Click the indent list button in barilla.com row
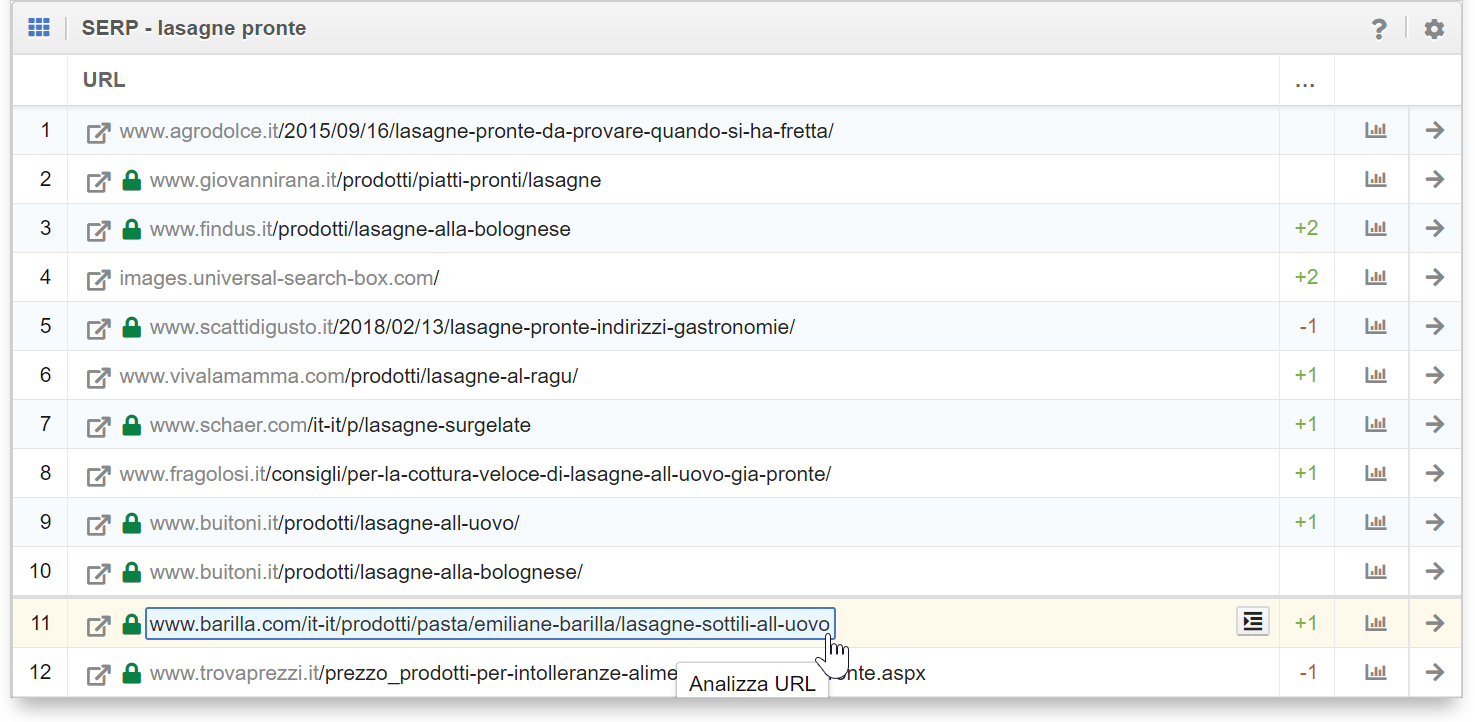The image size is (1475, 722). [1252, 622]
